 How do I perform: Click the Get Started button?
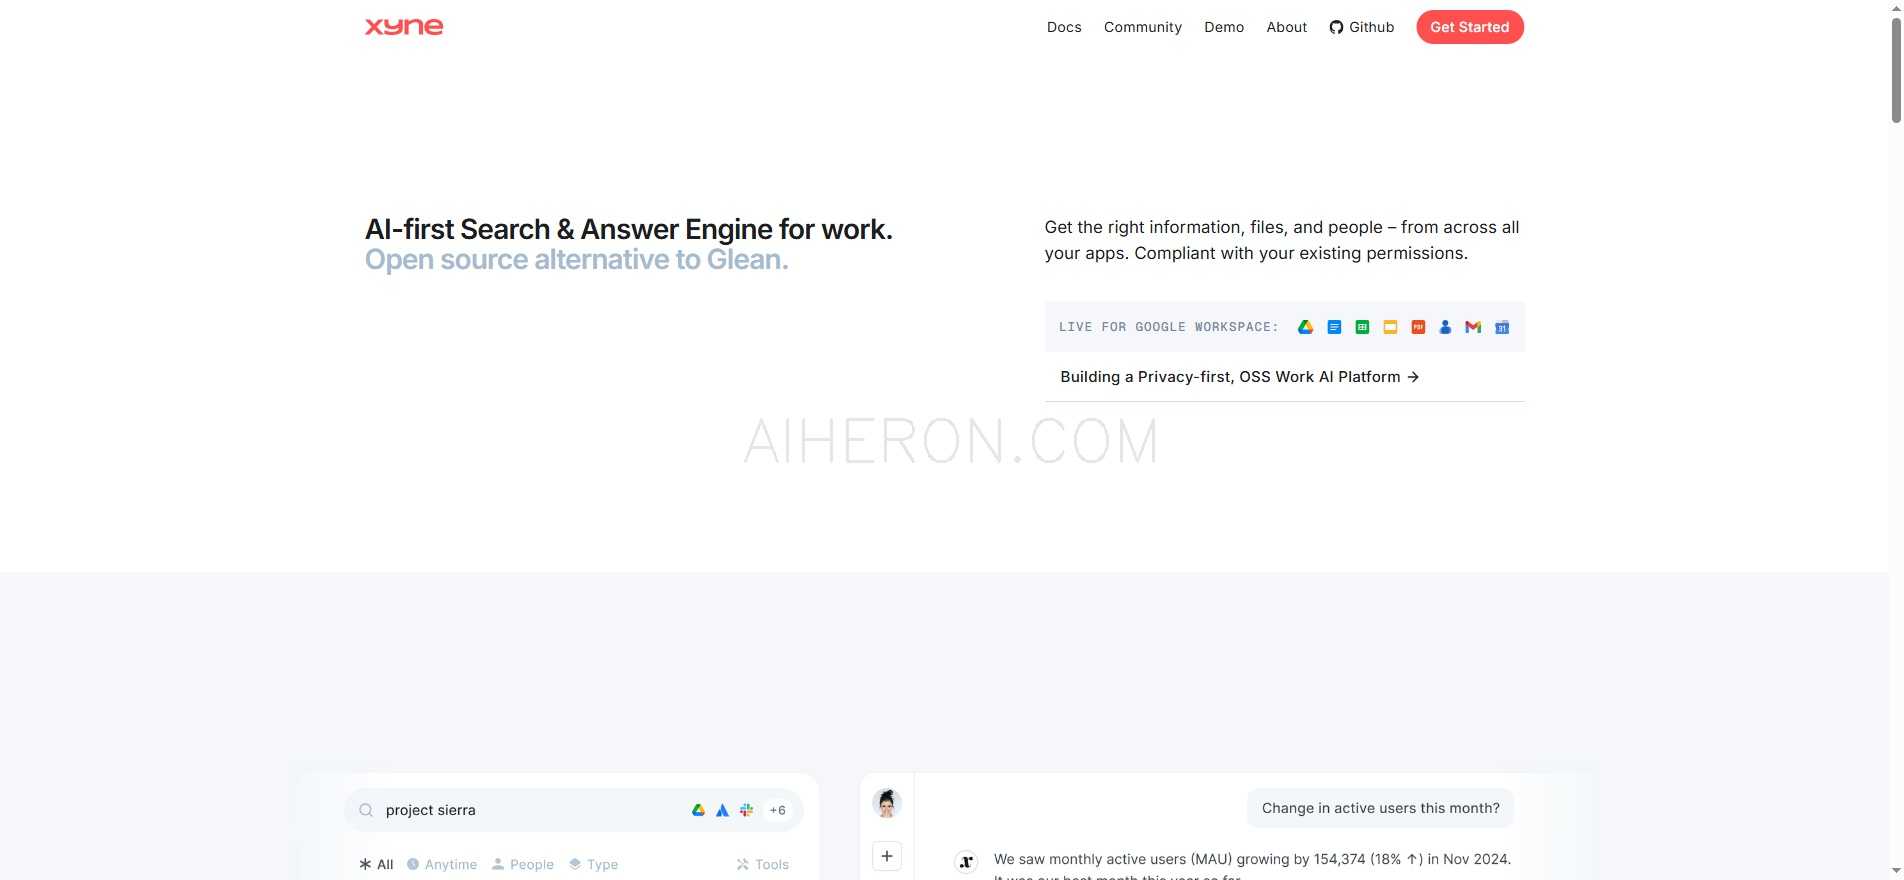1469,27
